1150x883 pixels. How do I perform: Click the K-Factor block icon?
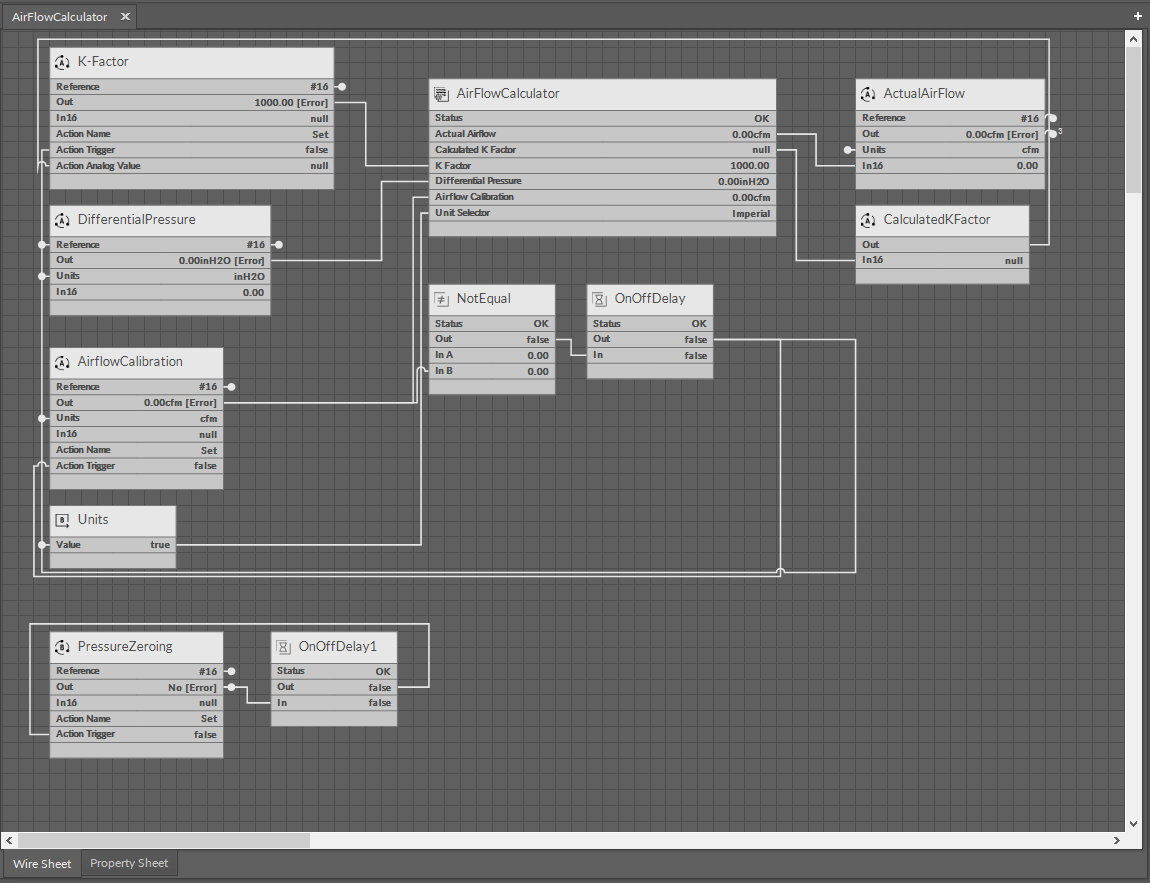click(x=62, y=62)
